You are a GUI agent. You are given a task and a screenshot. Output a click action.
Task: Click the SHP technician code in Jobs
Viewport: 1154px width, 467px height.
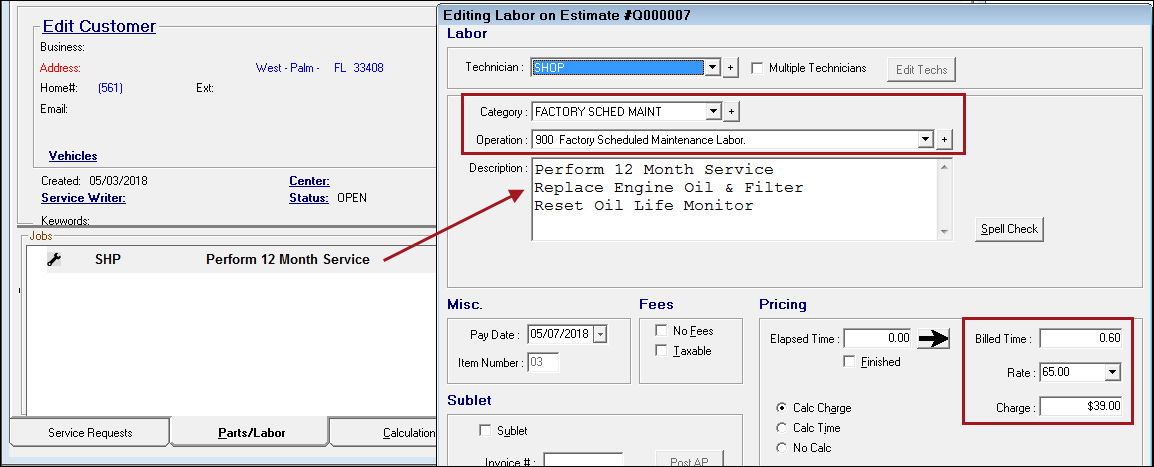click(x=107, y=260)
